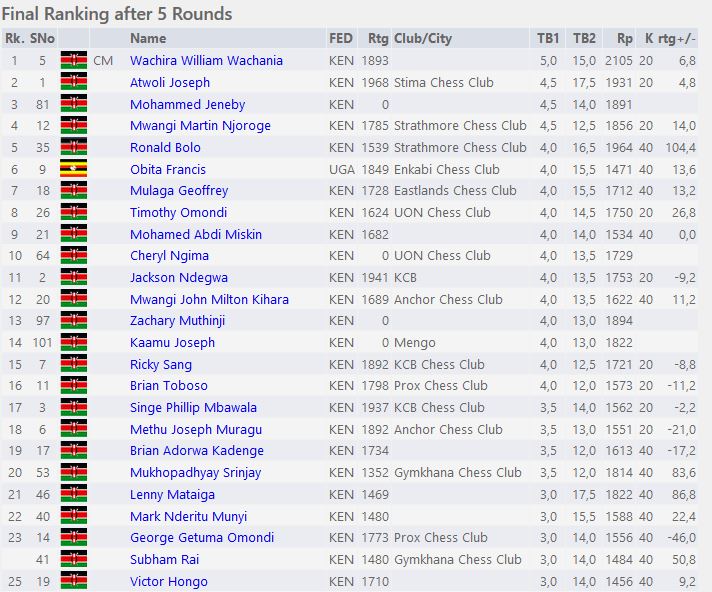Click Subham Rai name link

tap(164, 559)
